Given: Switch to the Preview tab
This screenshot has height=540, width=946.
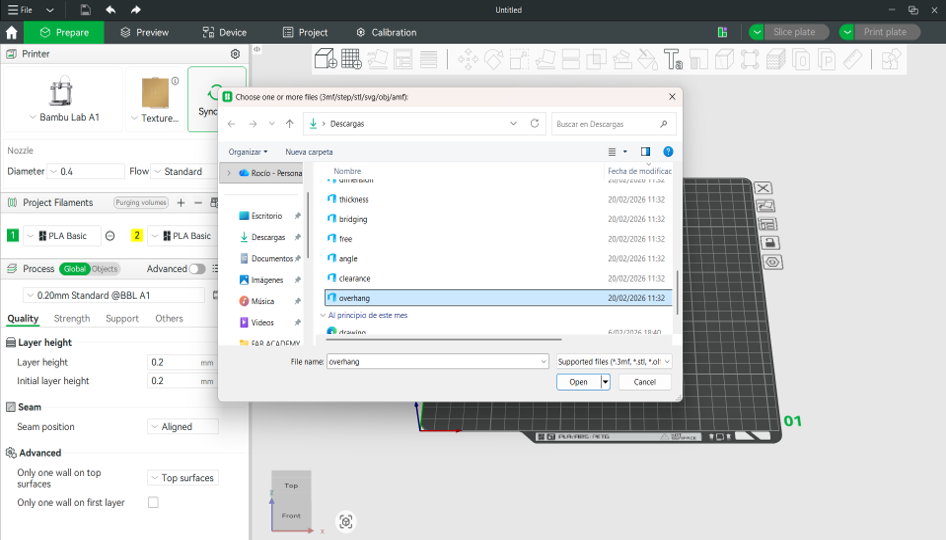Looking at the screenshot, I should pyautogui.click(x=144, y=33).
